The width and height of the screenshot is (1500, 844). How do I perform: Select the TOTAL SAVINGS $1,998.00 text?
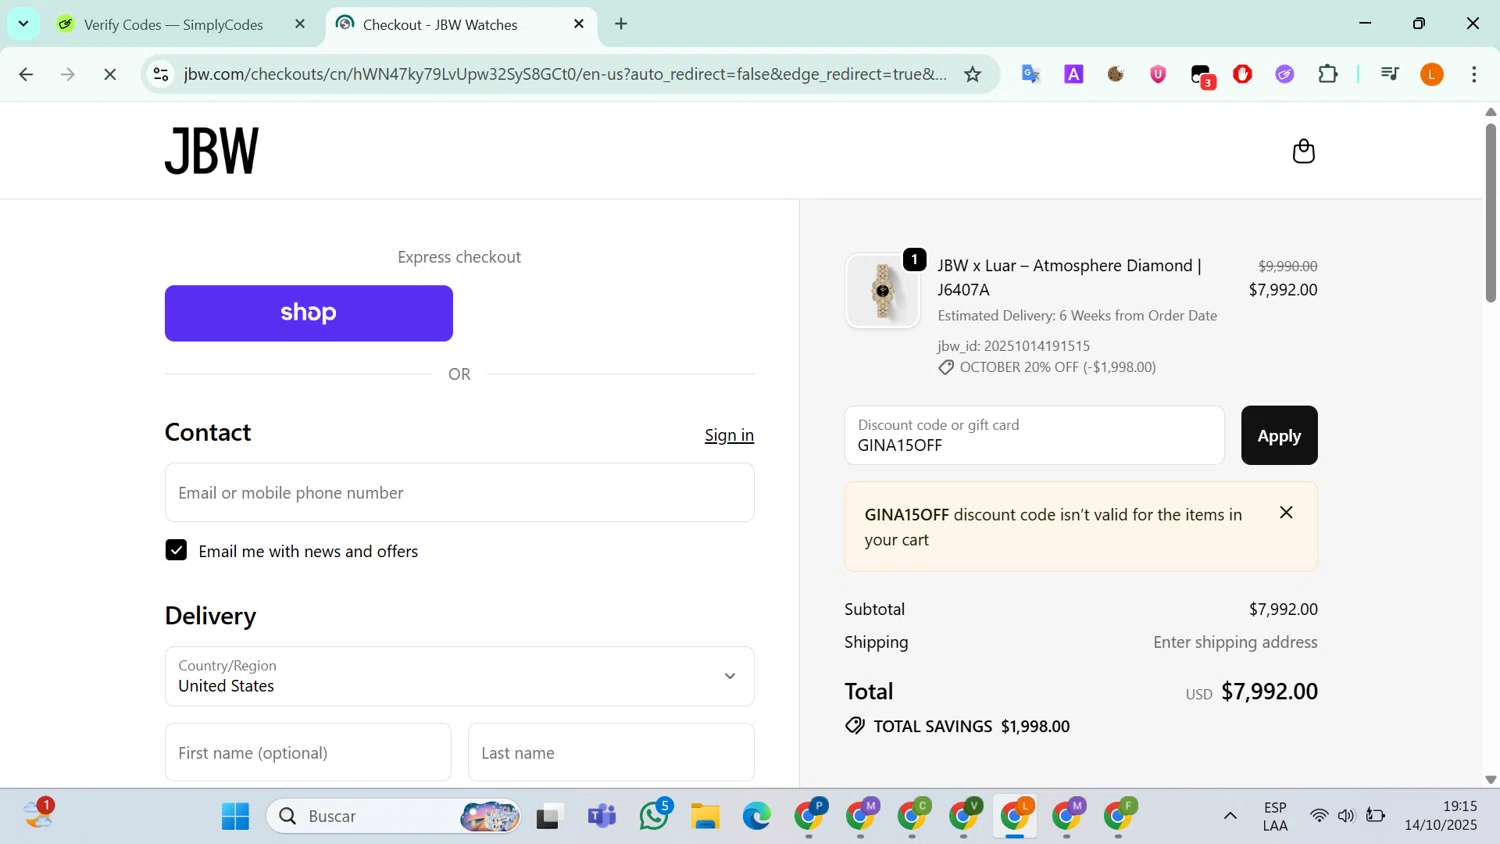tap(971, 726)
